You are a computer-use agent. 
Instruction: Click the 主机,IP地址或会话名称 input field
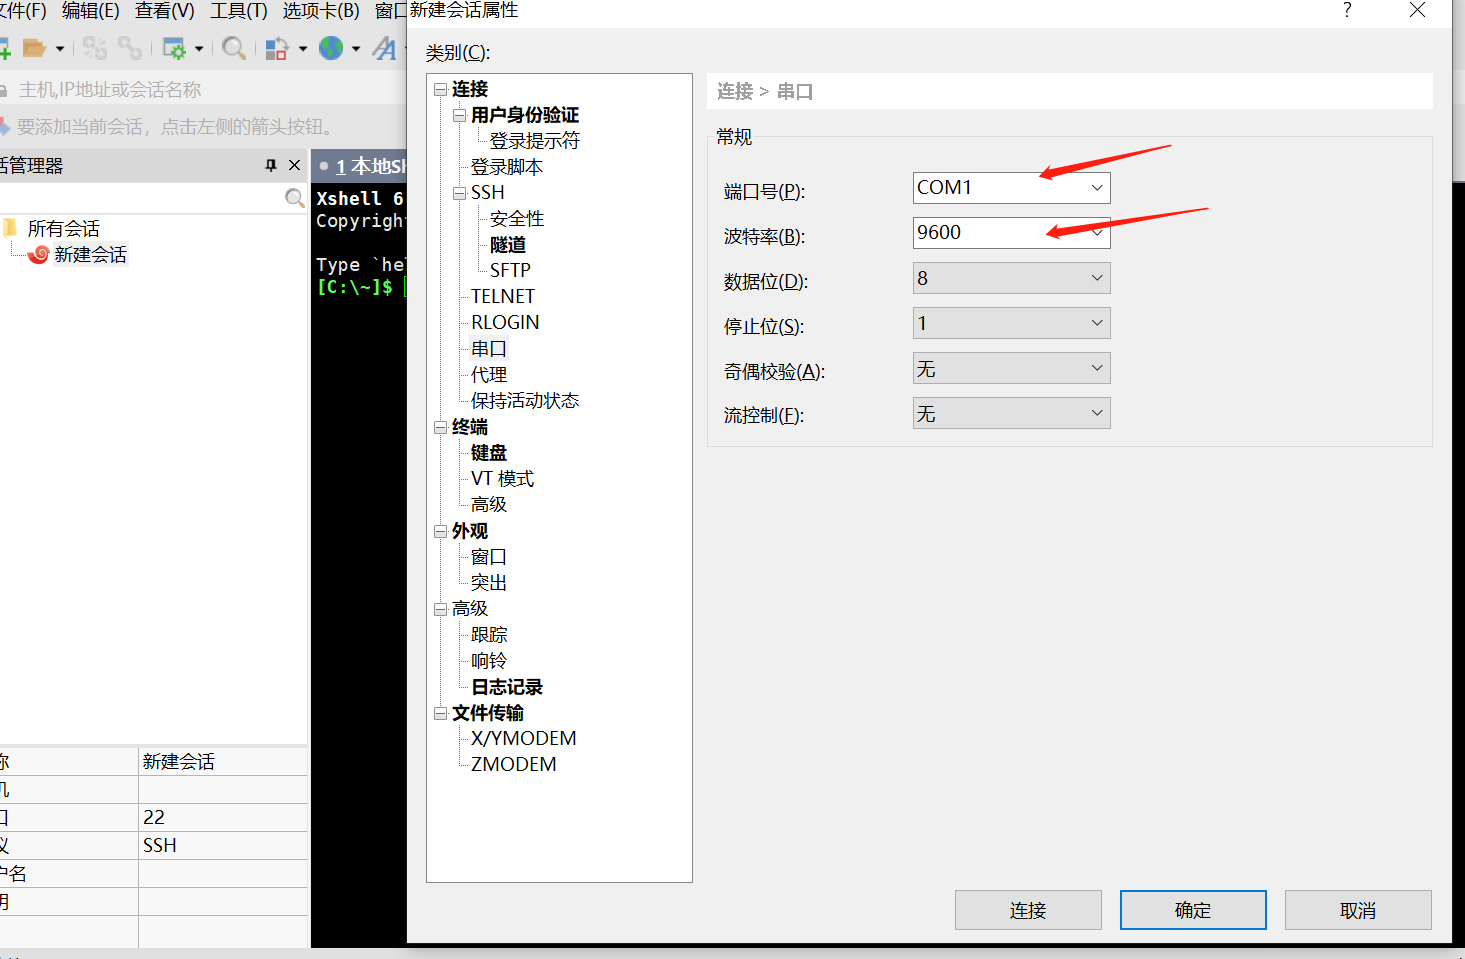click(x=150, y=88)
